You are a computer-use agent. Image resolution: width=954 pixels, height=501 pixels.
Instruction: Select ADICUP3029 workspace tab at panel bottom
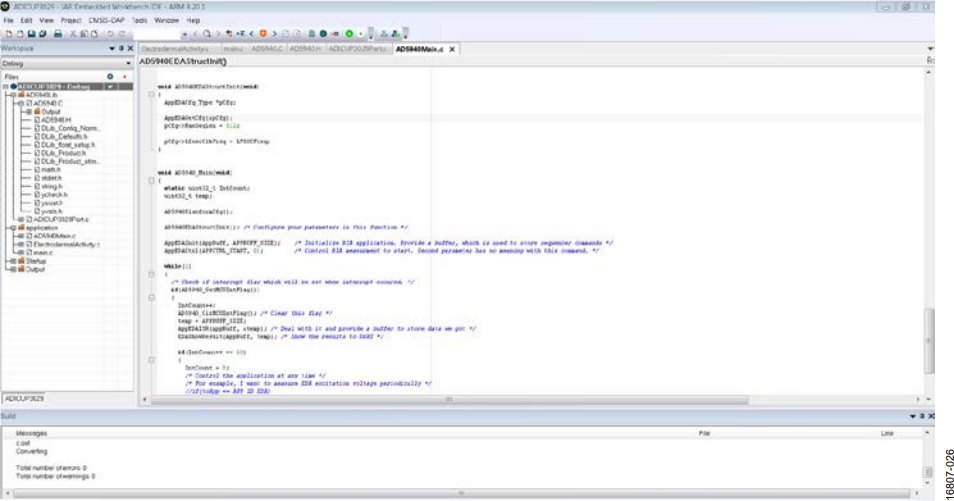pos(24,399)
